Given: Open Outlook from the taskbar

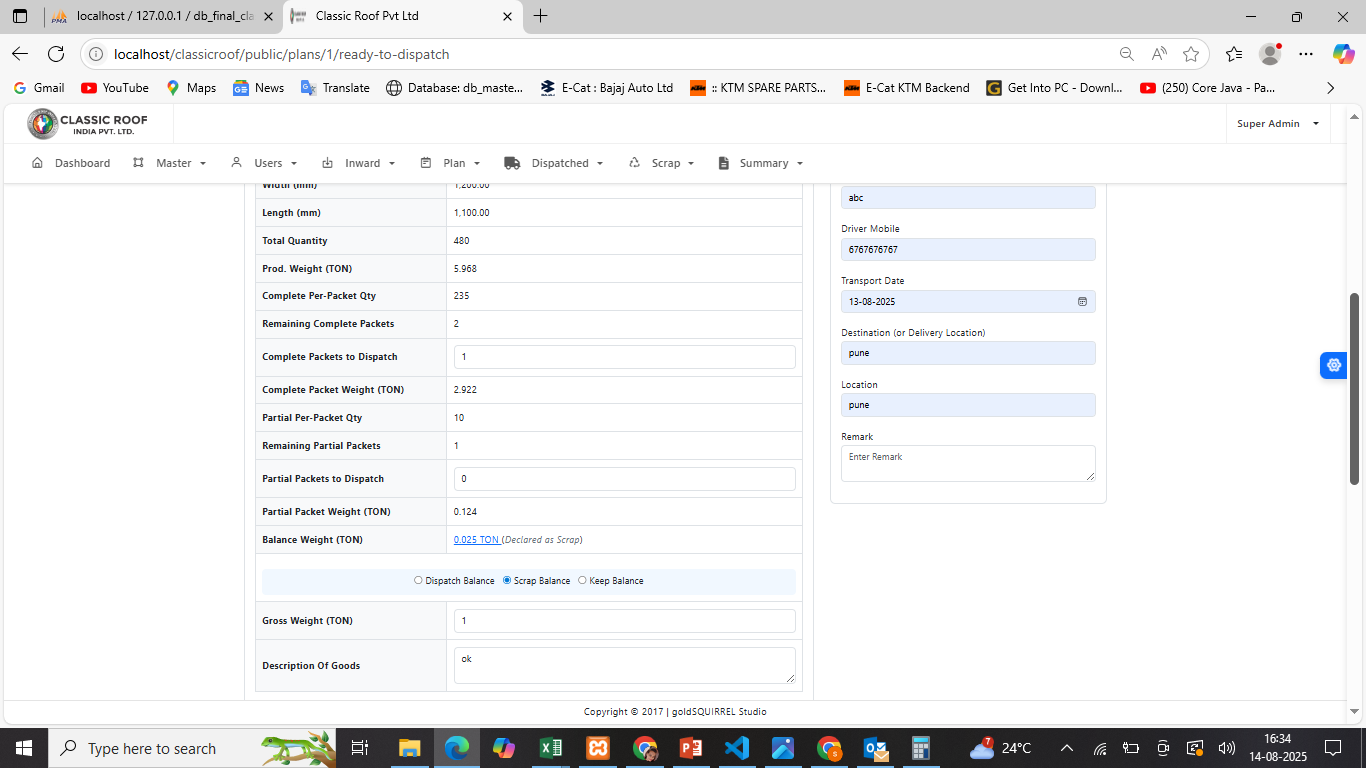Looking at the screenshot, I should 876,748.
